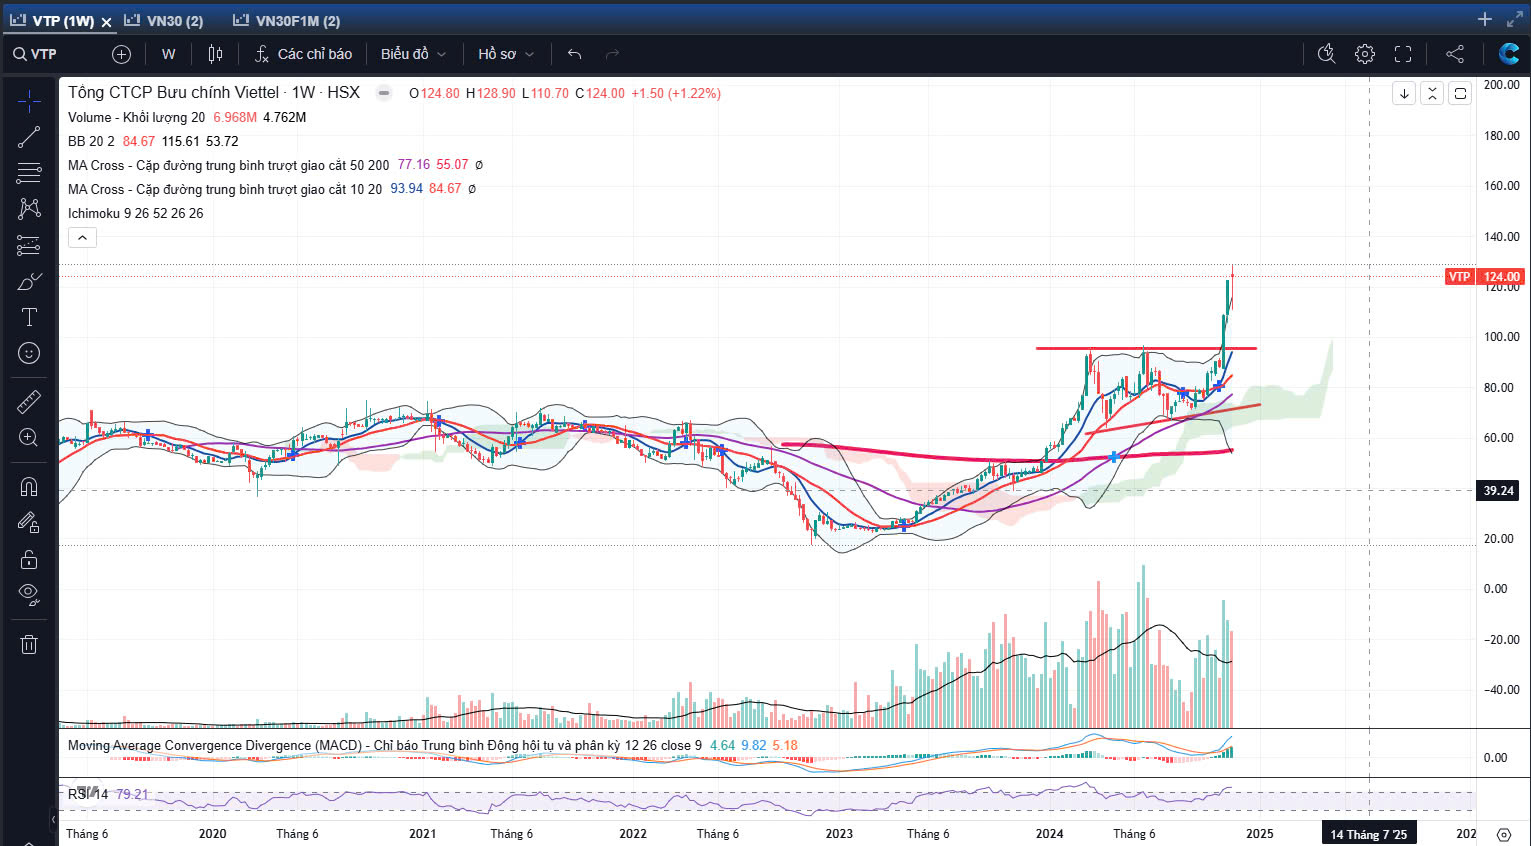The image size is (1531, 846).
Task: Click the 39.24 price axis label
Action: [1499, 490]
